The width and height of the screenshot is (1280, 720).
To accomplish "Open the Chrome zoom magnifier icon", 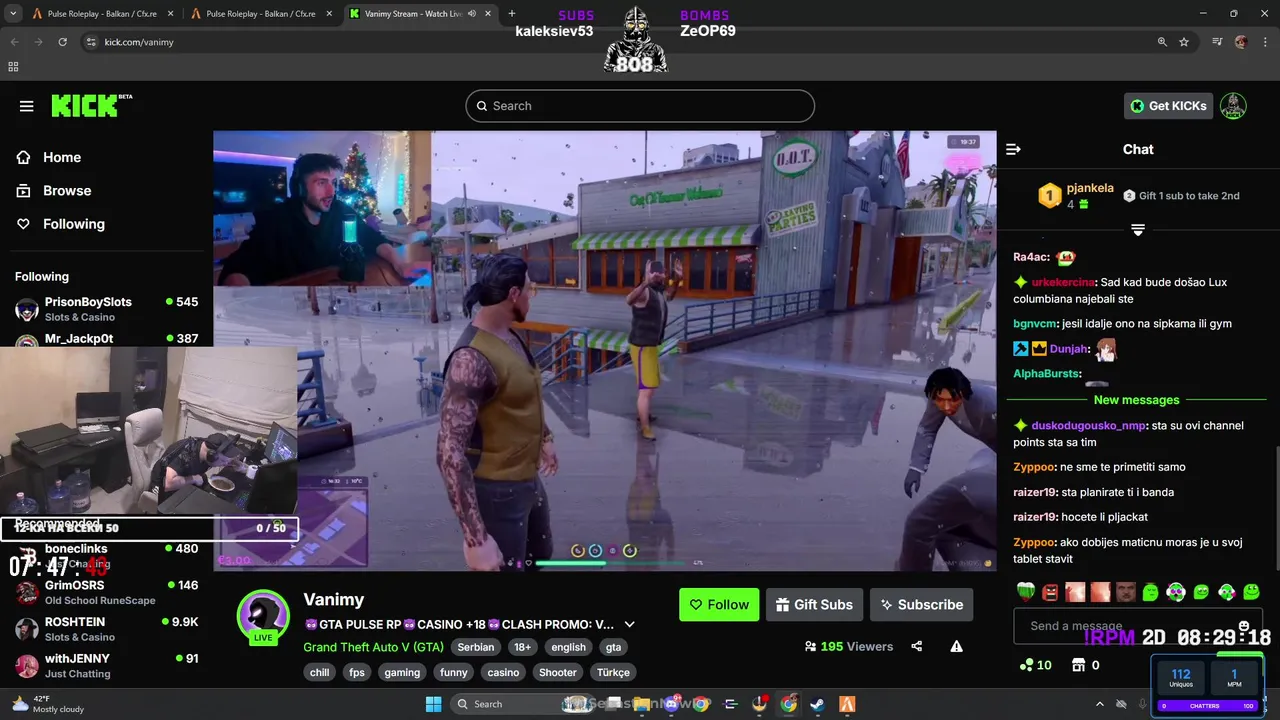I will (x=1162, y=42).
